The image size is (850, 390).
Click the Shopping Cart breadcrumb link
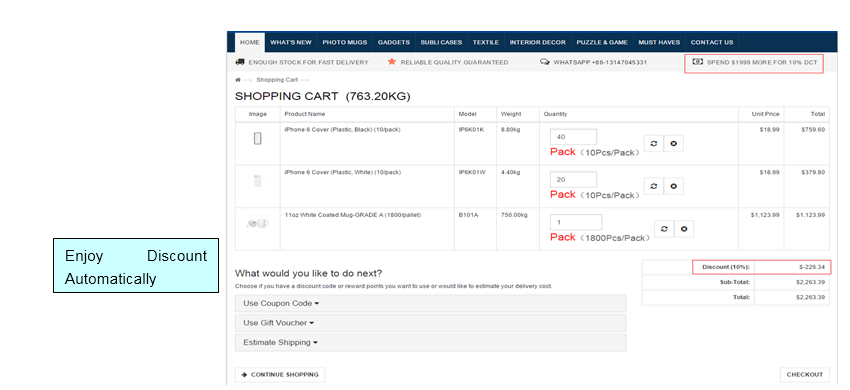point(277,80)
